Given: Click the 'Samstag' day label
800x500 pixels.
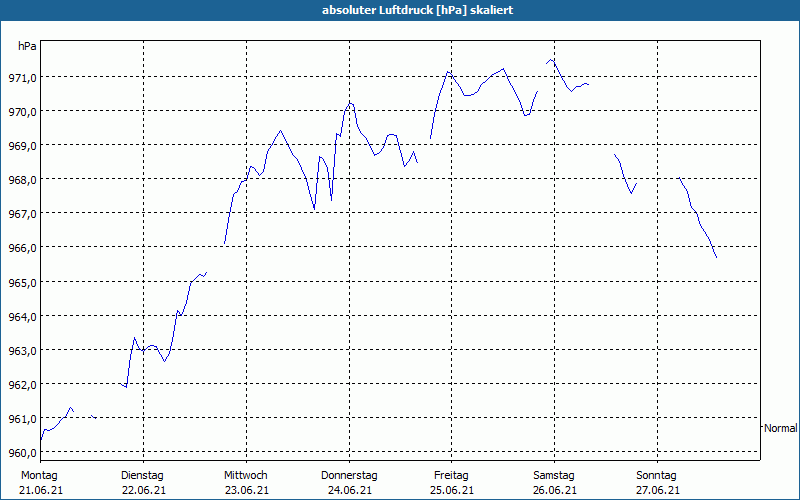Looking at the screenshot, I should [554, 476].
